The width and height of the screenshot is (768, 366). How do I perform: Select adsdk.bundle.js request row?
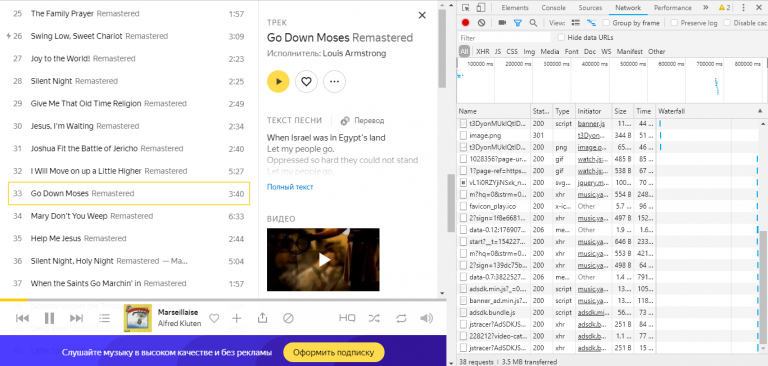[606, 313]
